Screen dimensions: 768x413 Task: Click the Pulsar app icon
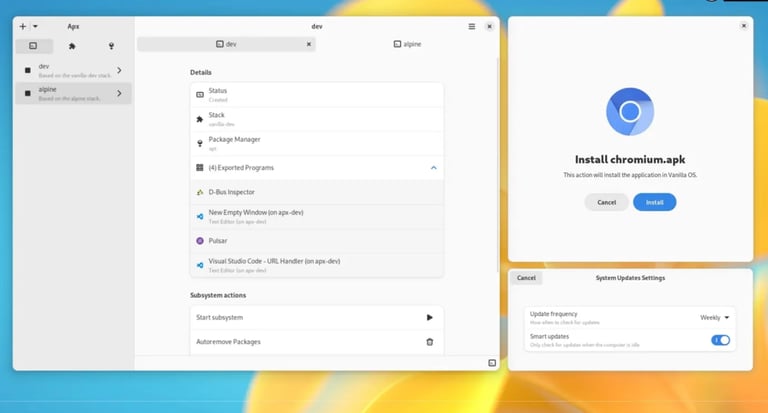pyautogui.click(x=200, y=241)
